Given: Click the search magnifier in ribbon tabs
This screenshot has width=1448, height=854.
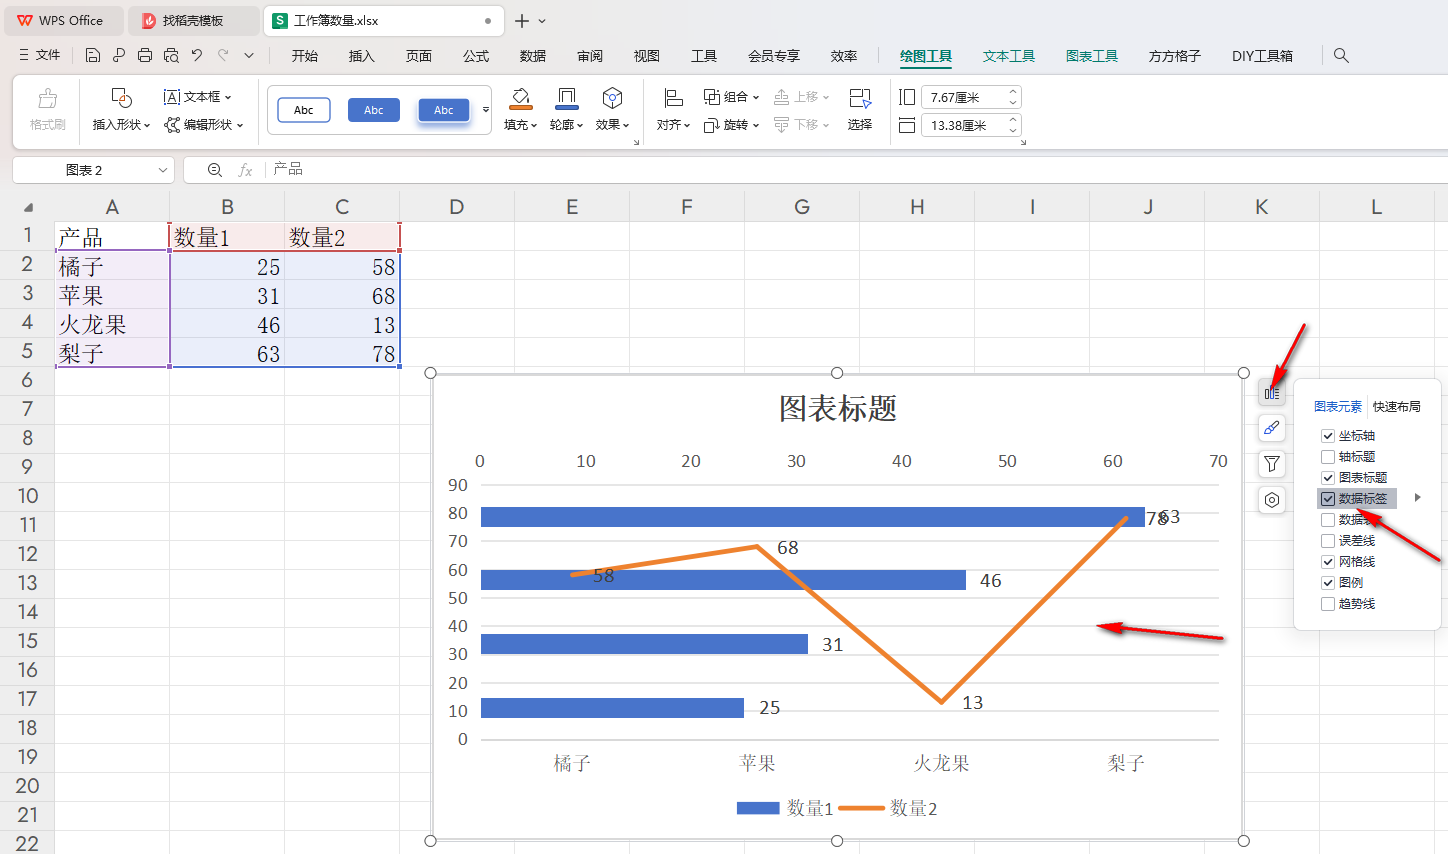Looking at the screenshot, I should 1341,56.
